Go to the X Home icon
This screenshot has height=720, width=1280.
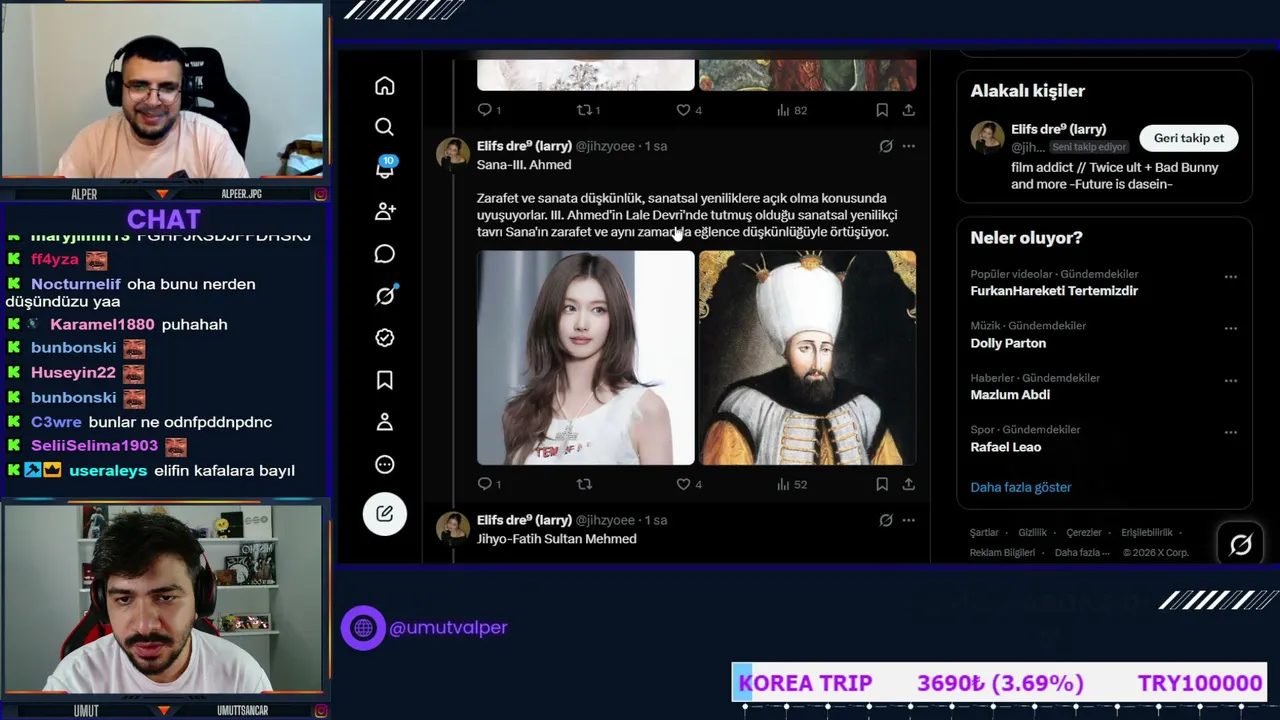(x=385, y=86)
